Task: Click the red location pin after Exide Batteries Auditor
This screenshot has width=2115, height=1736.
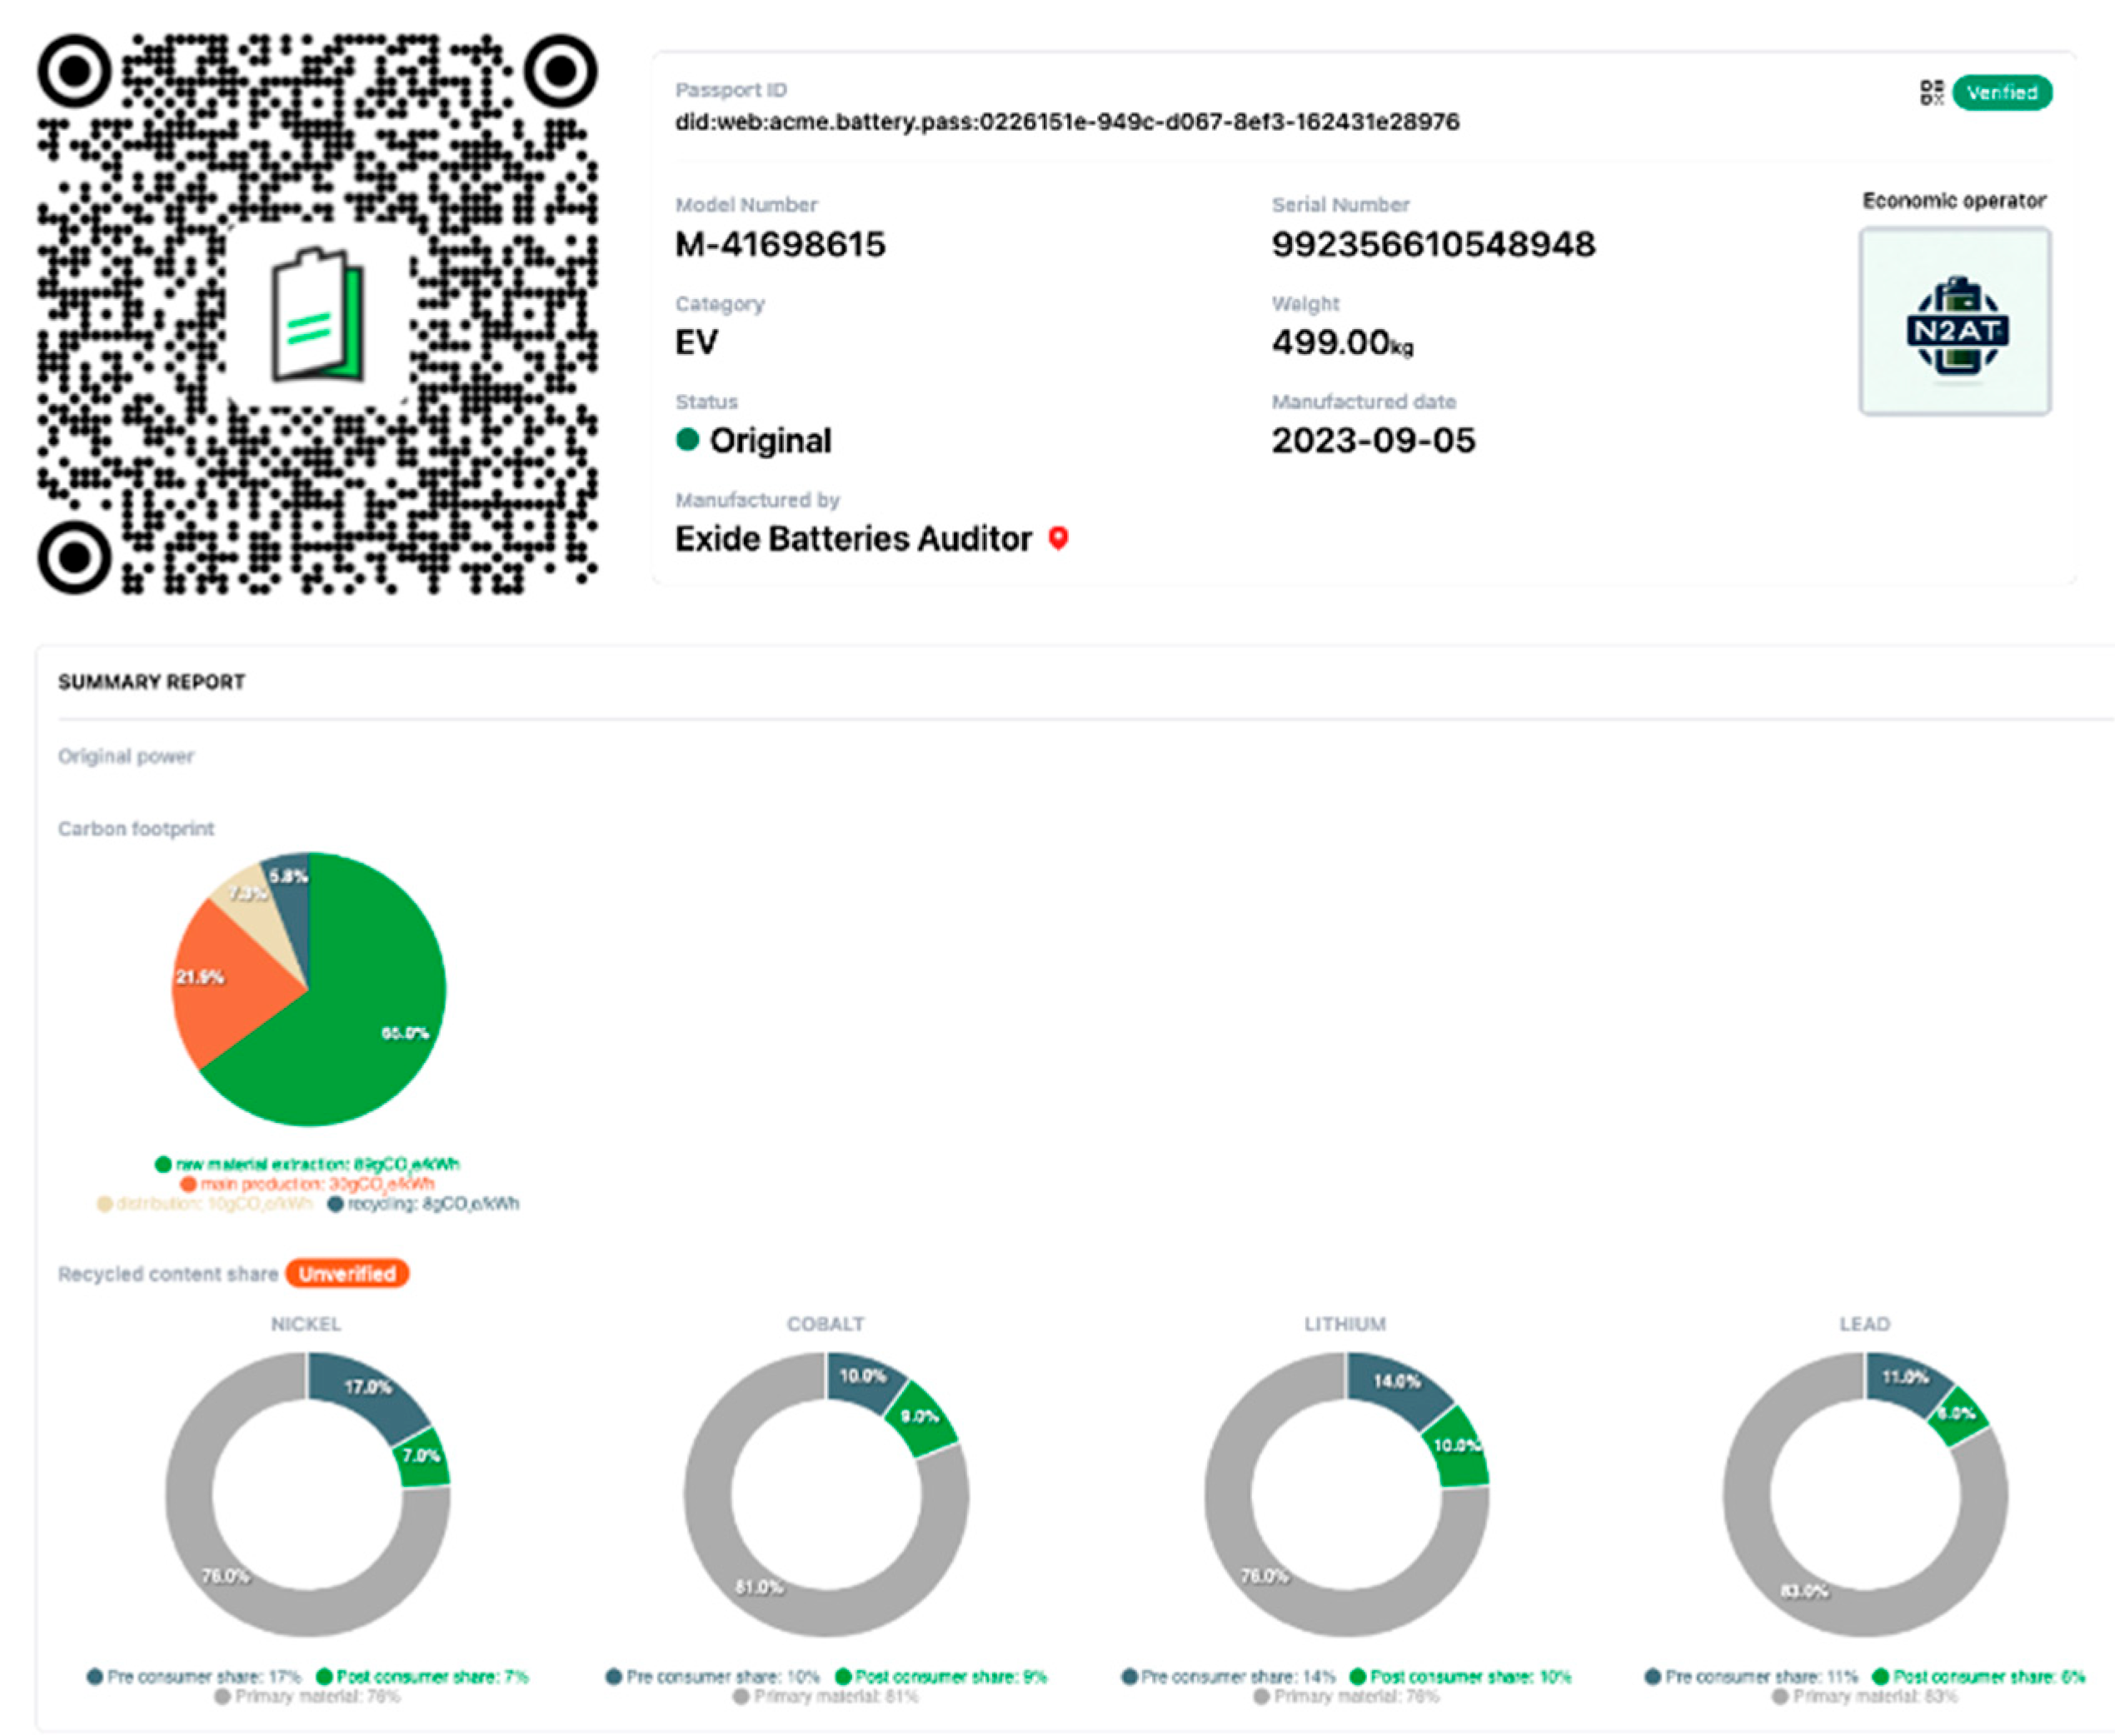Action: click(x=1058, y=538)
